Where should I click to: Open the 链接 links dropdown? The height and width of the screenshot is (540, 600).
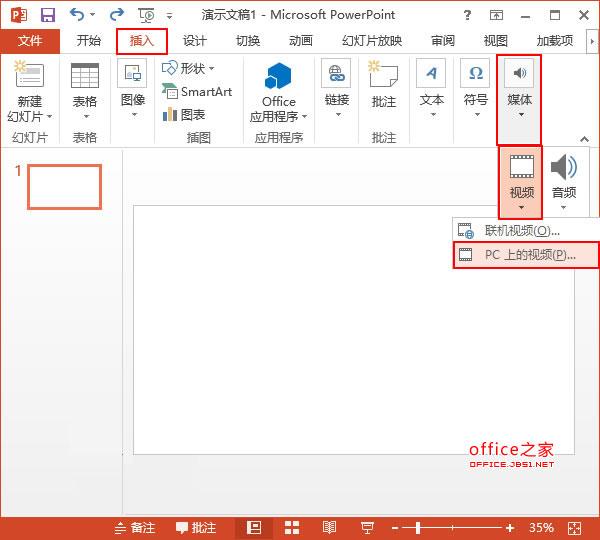[x=337, y=89]
